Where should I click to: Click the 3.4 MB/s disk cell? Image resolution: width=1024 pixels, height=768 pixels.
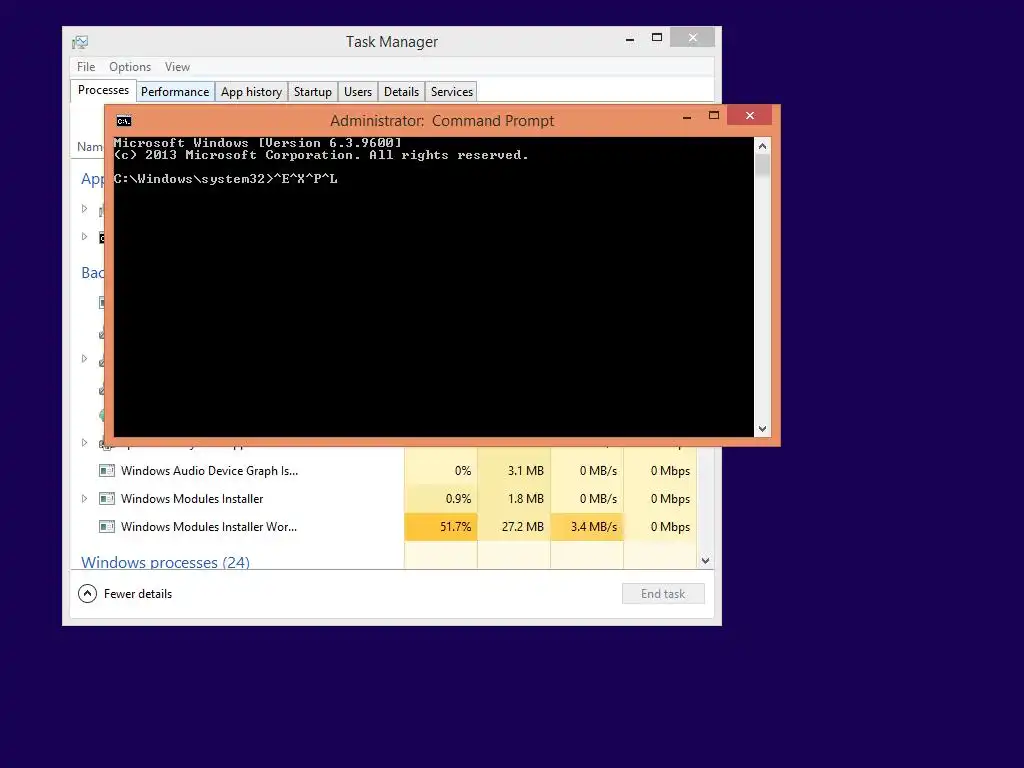point(587,526)
